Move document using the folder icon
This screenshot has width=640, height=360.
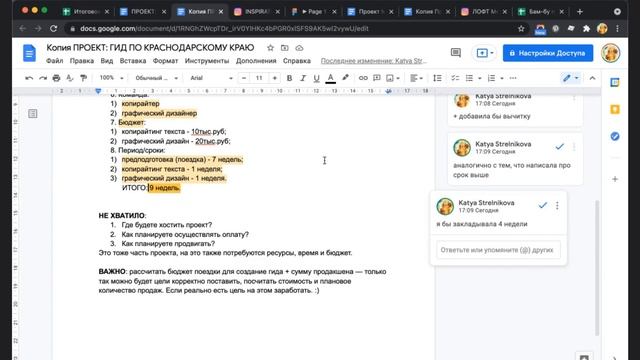pos(284,48)
